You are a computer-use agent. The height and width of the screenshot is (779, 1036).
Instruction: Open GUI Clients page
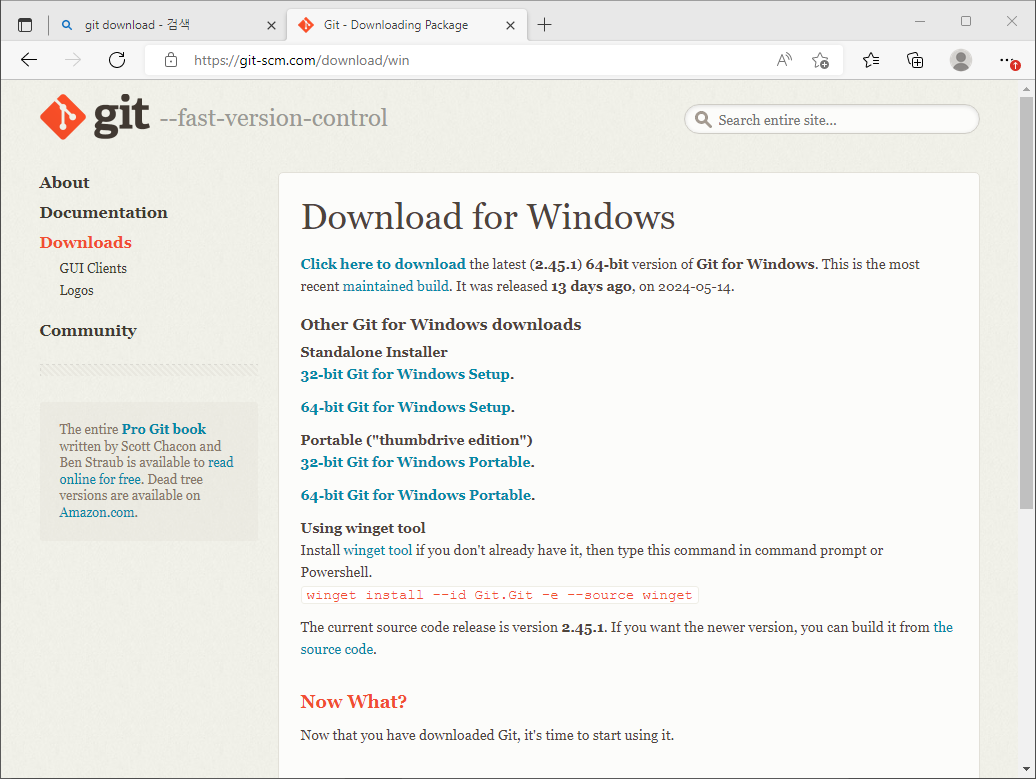click(93, 268)
